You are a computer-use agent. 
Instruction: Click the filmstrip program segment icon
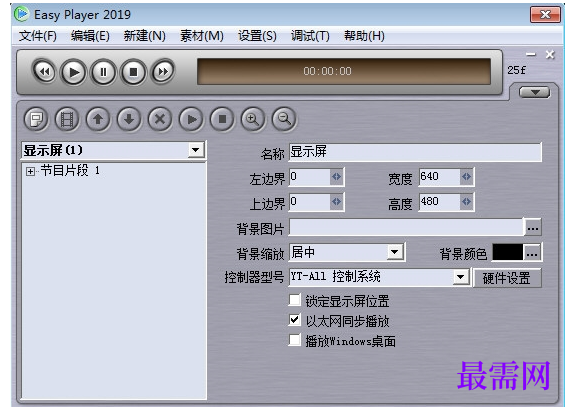click(x=67, y=119)
